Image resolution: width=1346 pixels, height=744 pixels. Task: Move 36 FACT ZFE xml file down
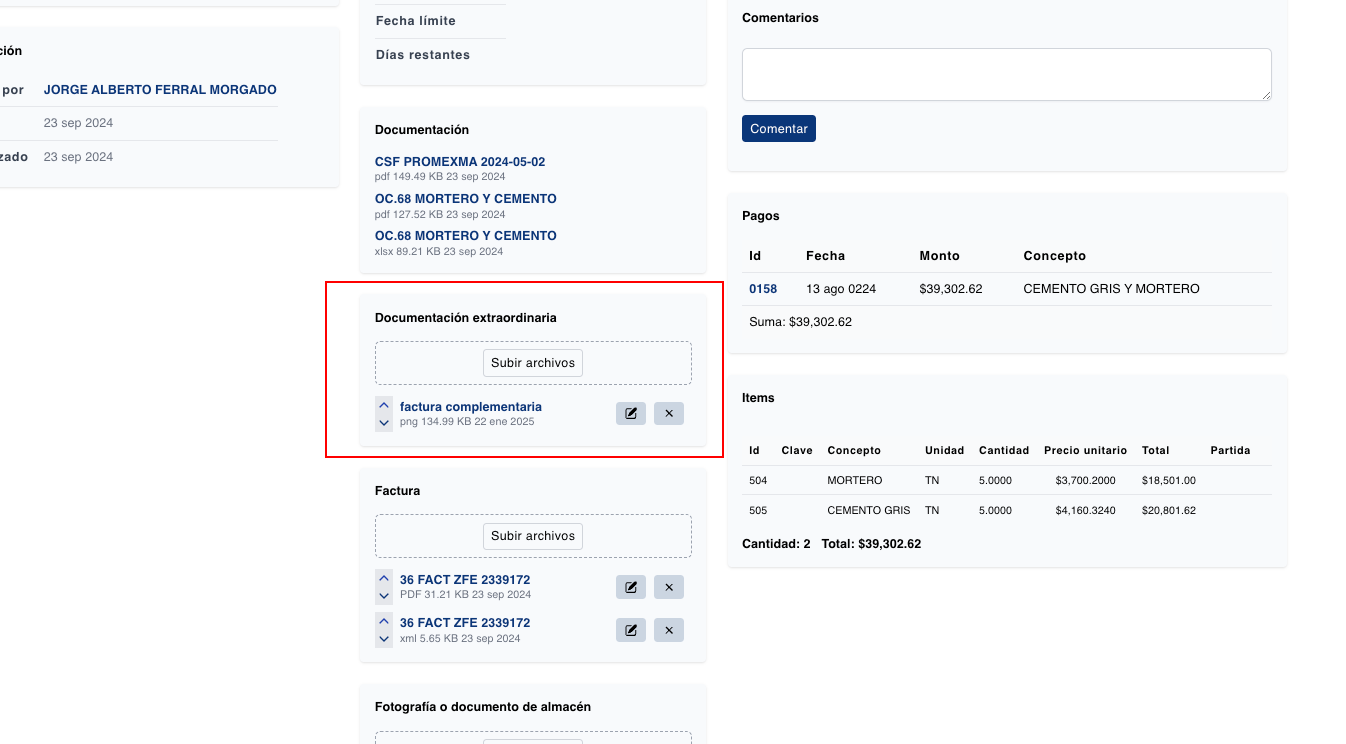point(384,639)
